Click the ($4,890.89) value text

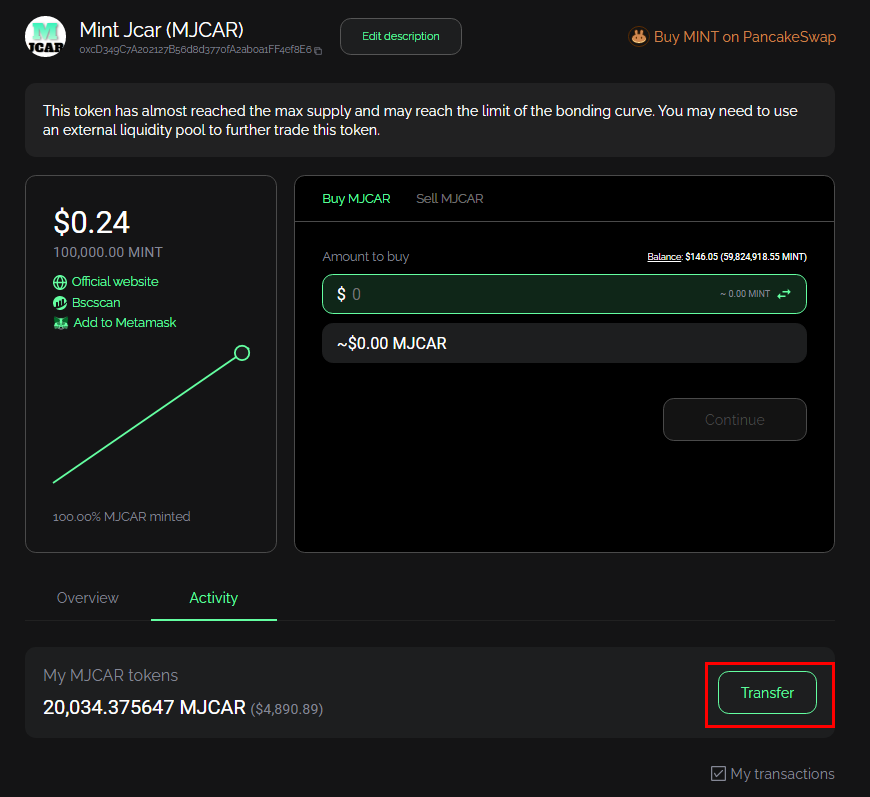(x=287, y=709)
